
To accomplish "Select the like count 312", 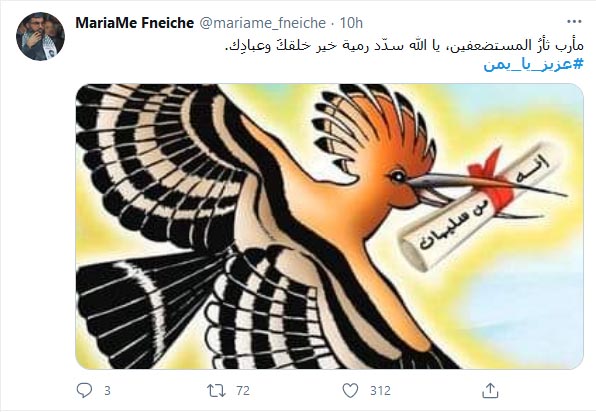I will [x=380, y=391].
